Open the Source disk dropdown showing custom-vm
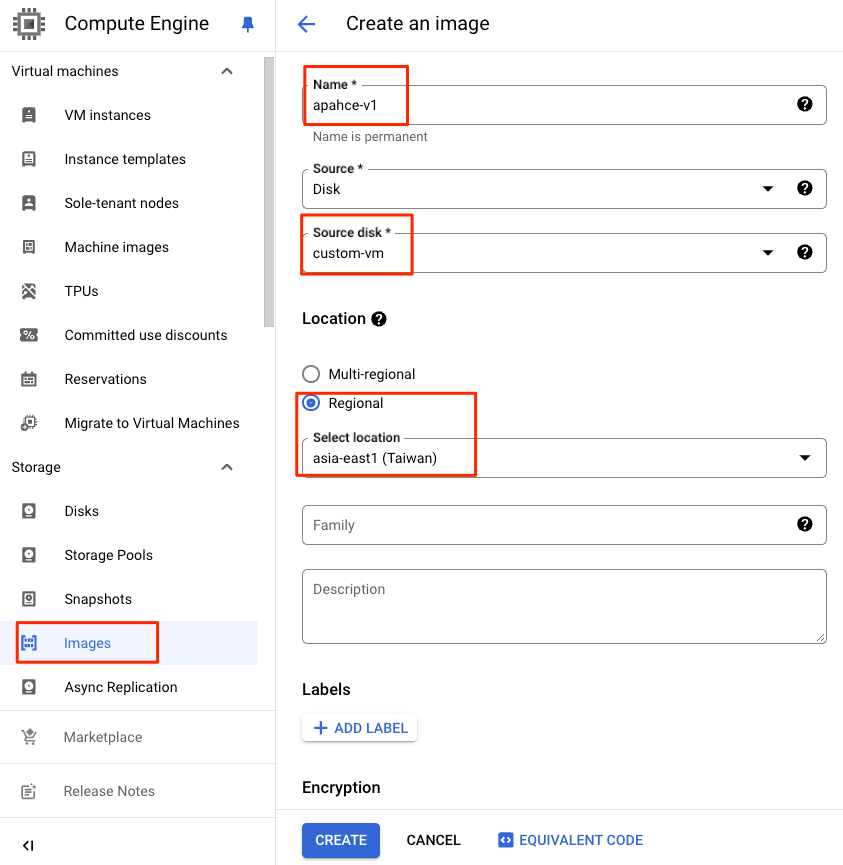This screenshot has width=843, height=865. tap(564, 253)
